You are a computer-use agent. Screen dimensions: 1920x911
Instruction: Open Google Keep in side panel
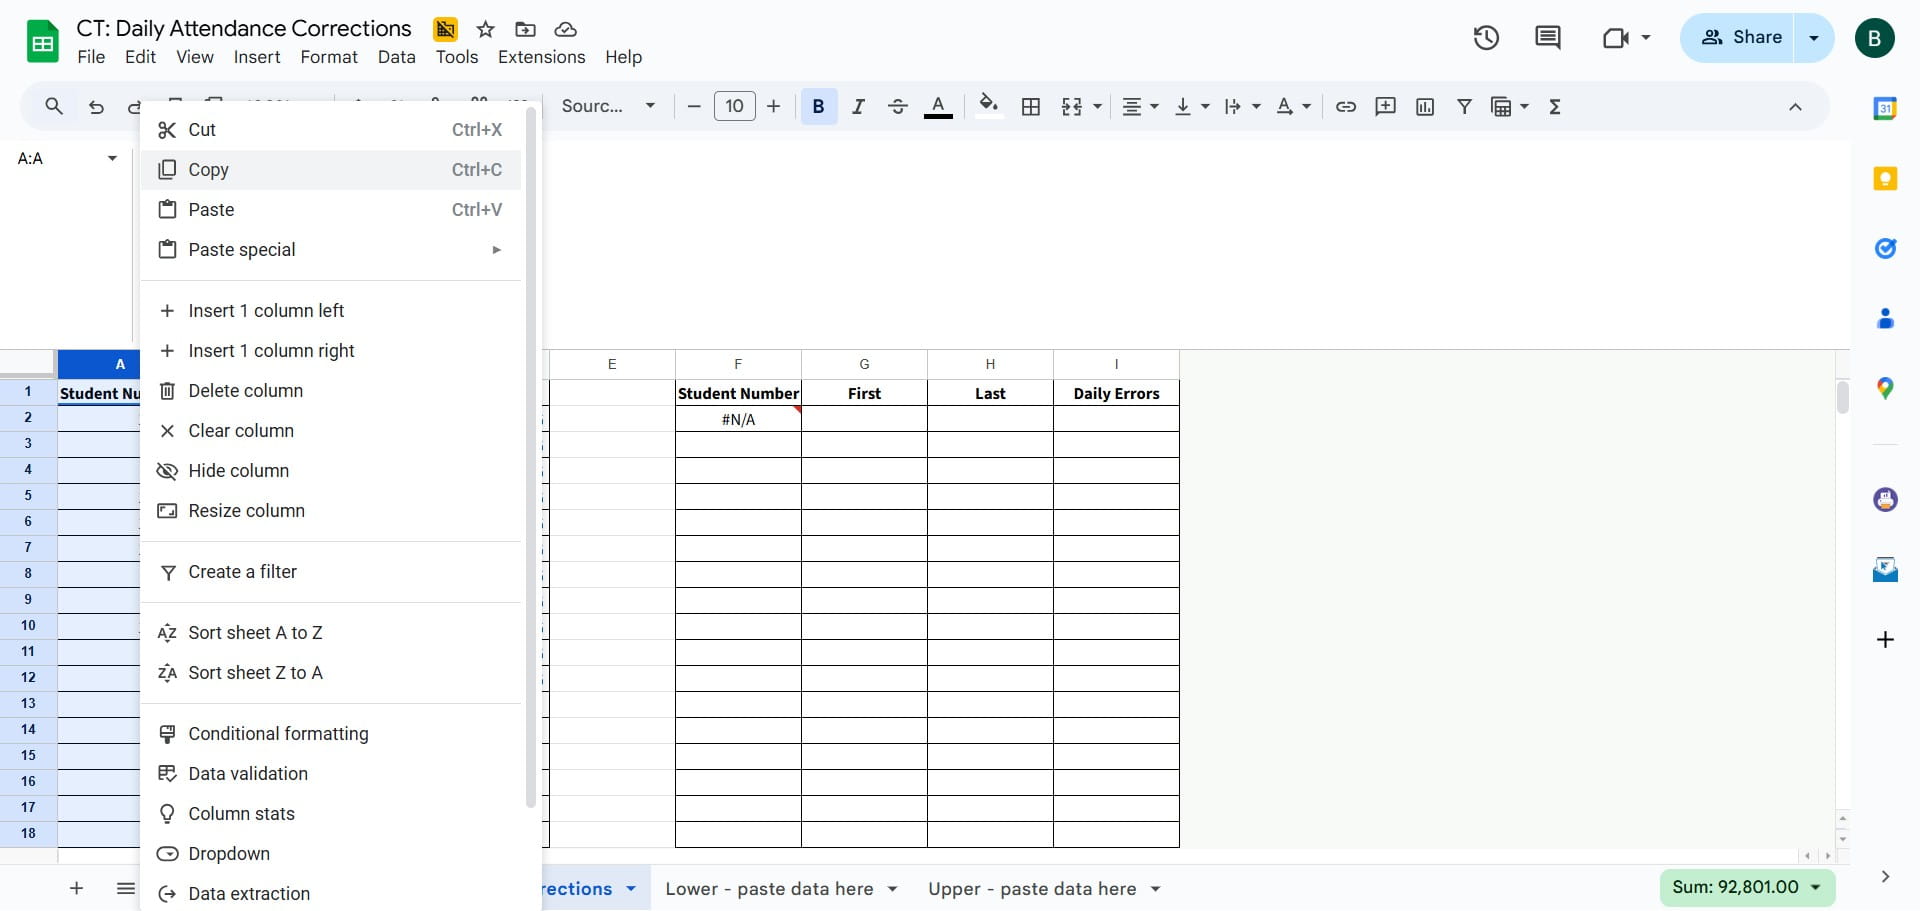(x=1885, y=179)
